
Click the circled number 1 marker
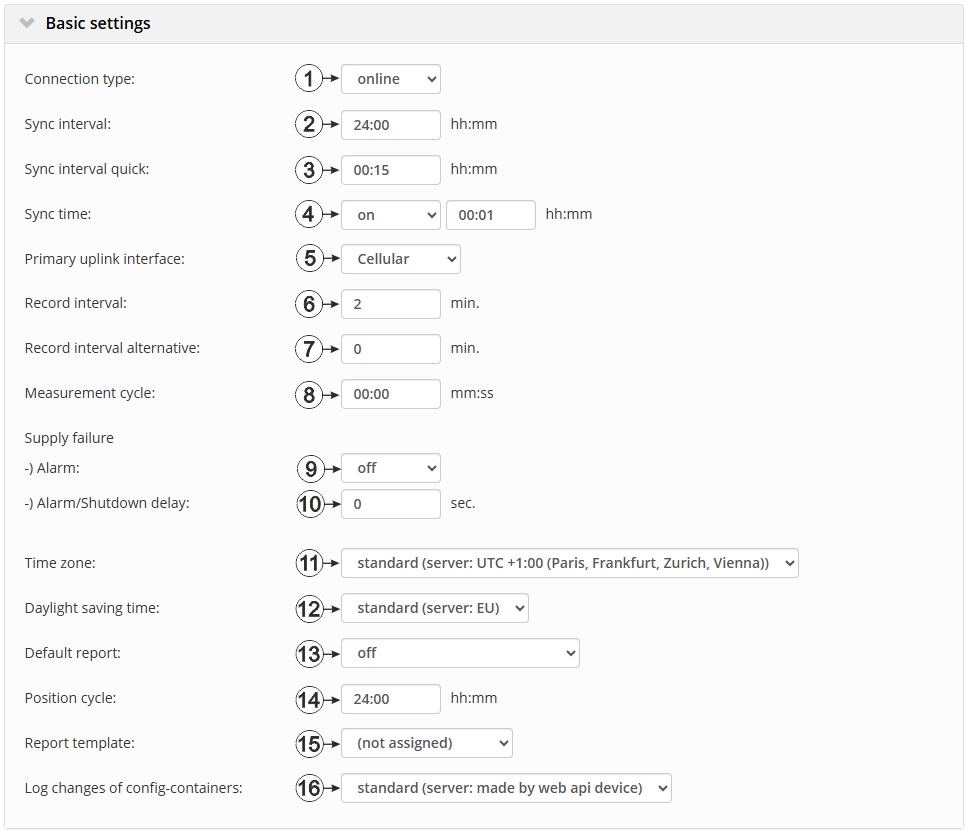click(x=309, y=79)
